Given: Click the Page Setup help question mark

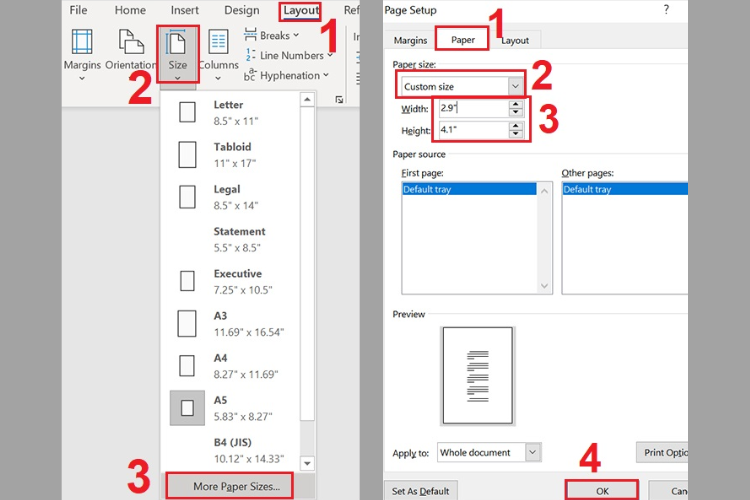Looking at the screenshot, I should [666, 10].
